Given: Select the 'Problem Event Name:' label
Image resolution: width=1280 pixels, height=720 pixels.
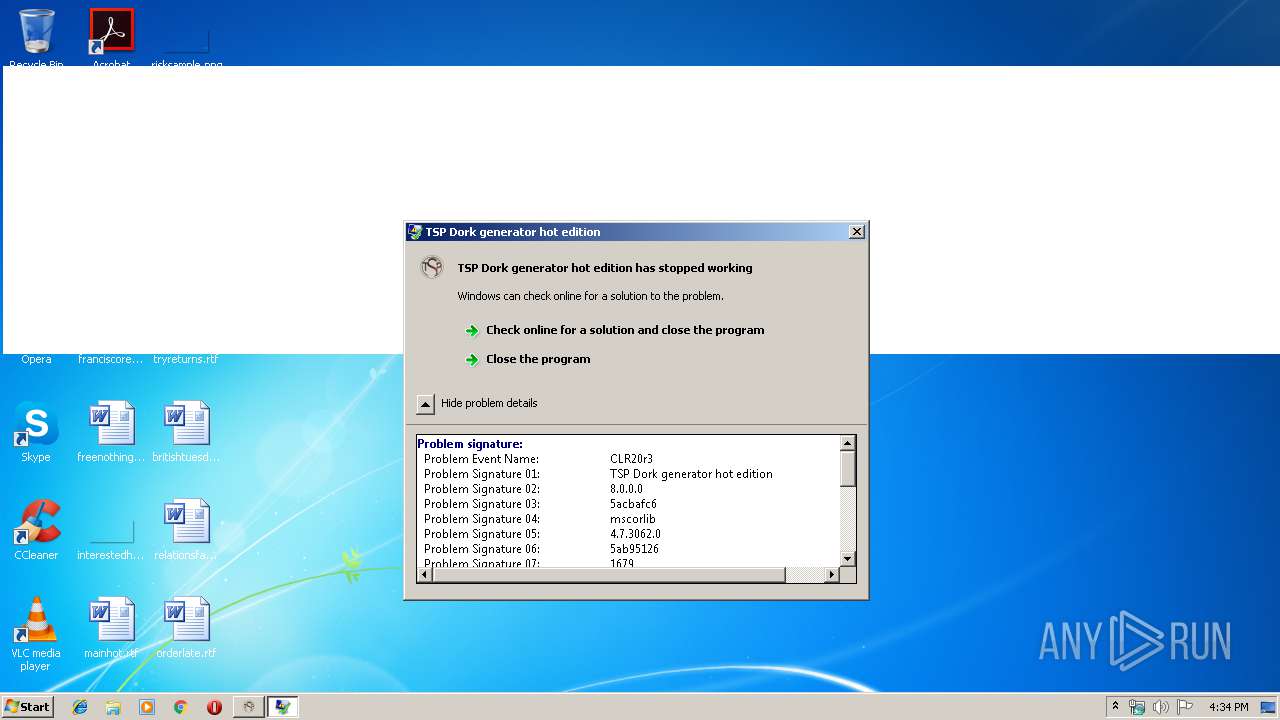Looking at the screenshot, I should (x=481, y=459).
